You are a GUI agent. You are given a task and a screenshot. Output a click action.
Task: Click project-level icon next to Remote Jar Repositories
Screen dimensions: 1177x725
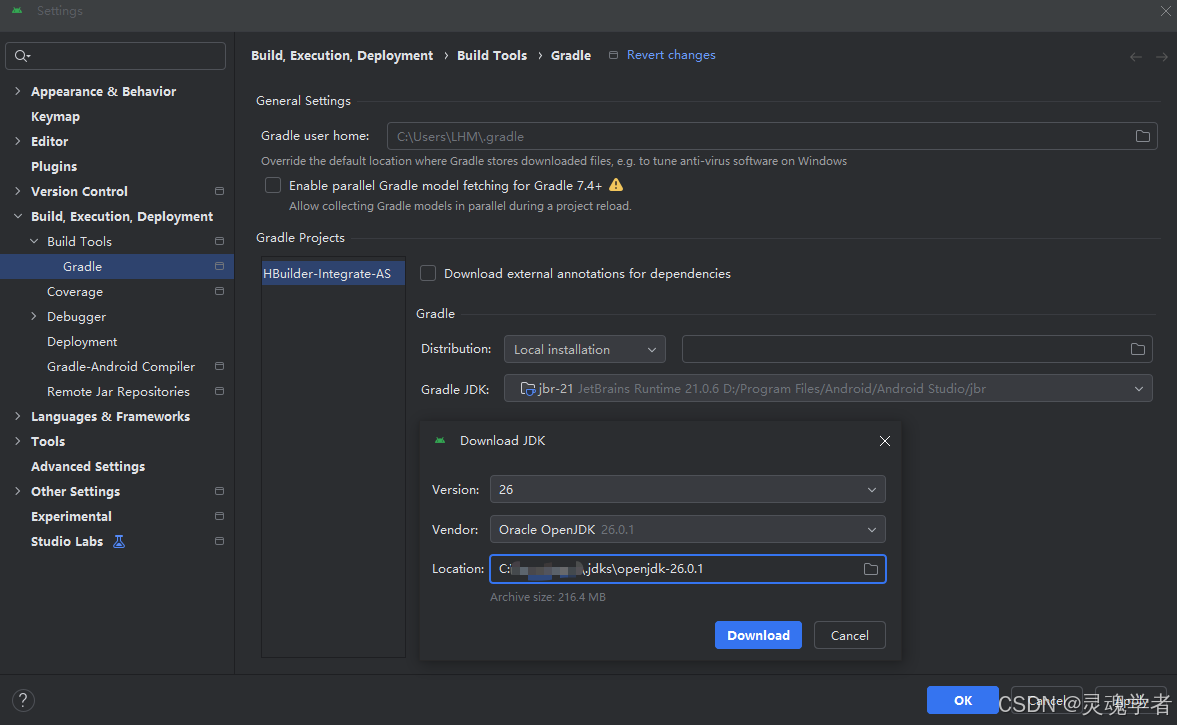tap(219, 391)
